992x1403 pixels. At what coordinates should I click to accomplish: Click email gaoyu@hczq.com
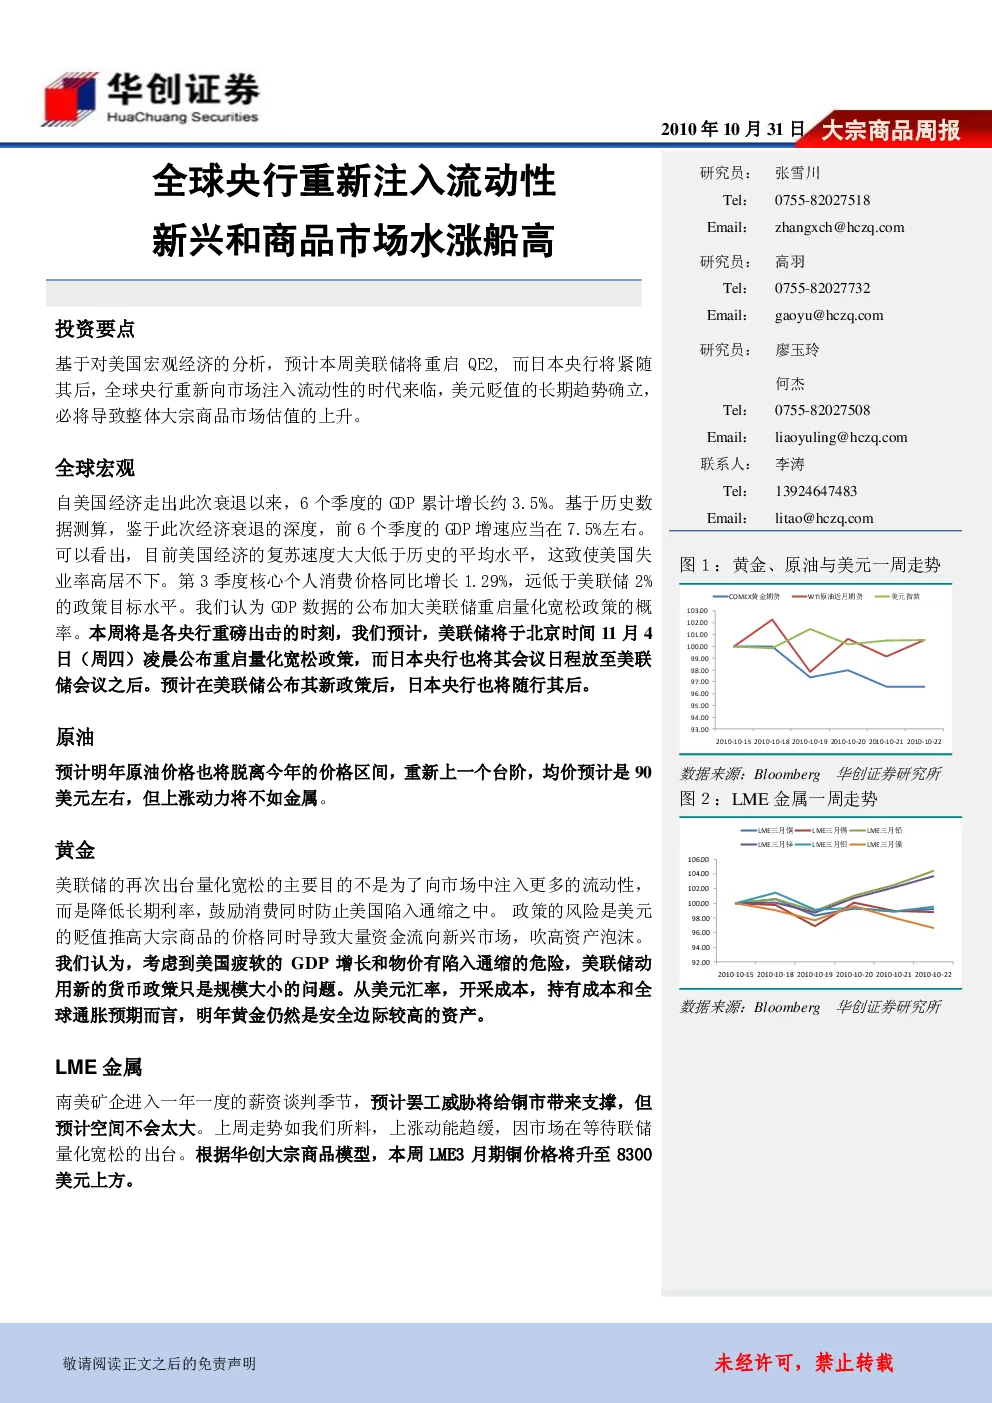[829, 315]
